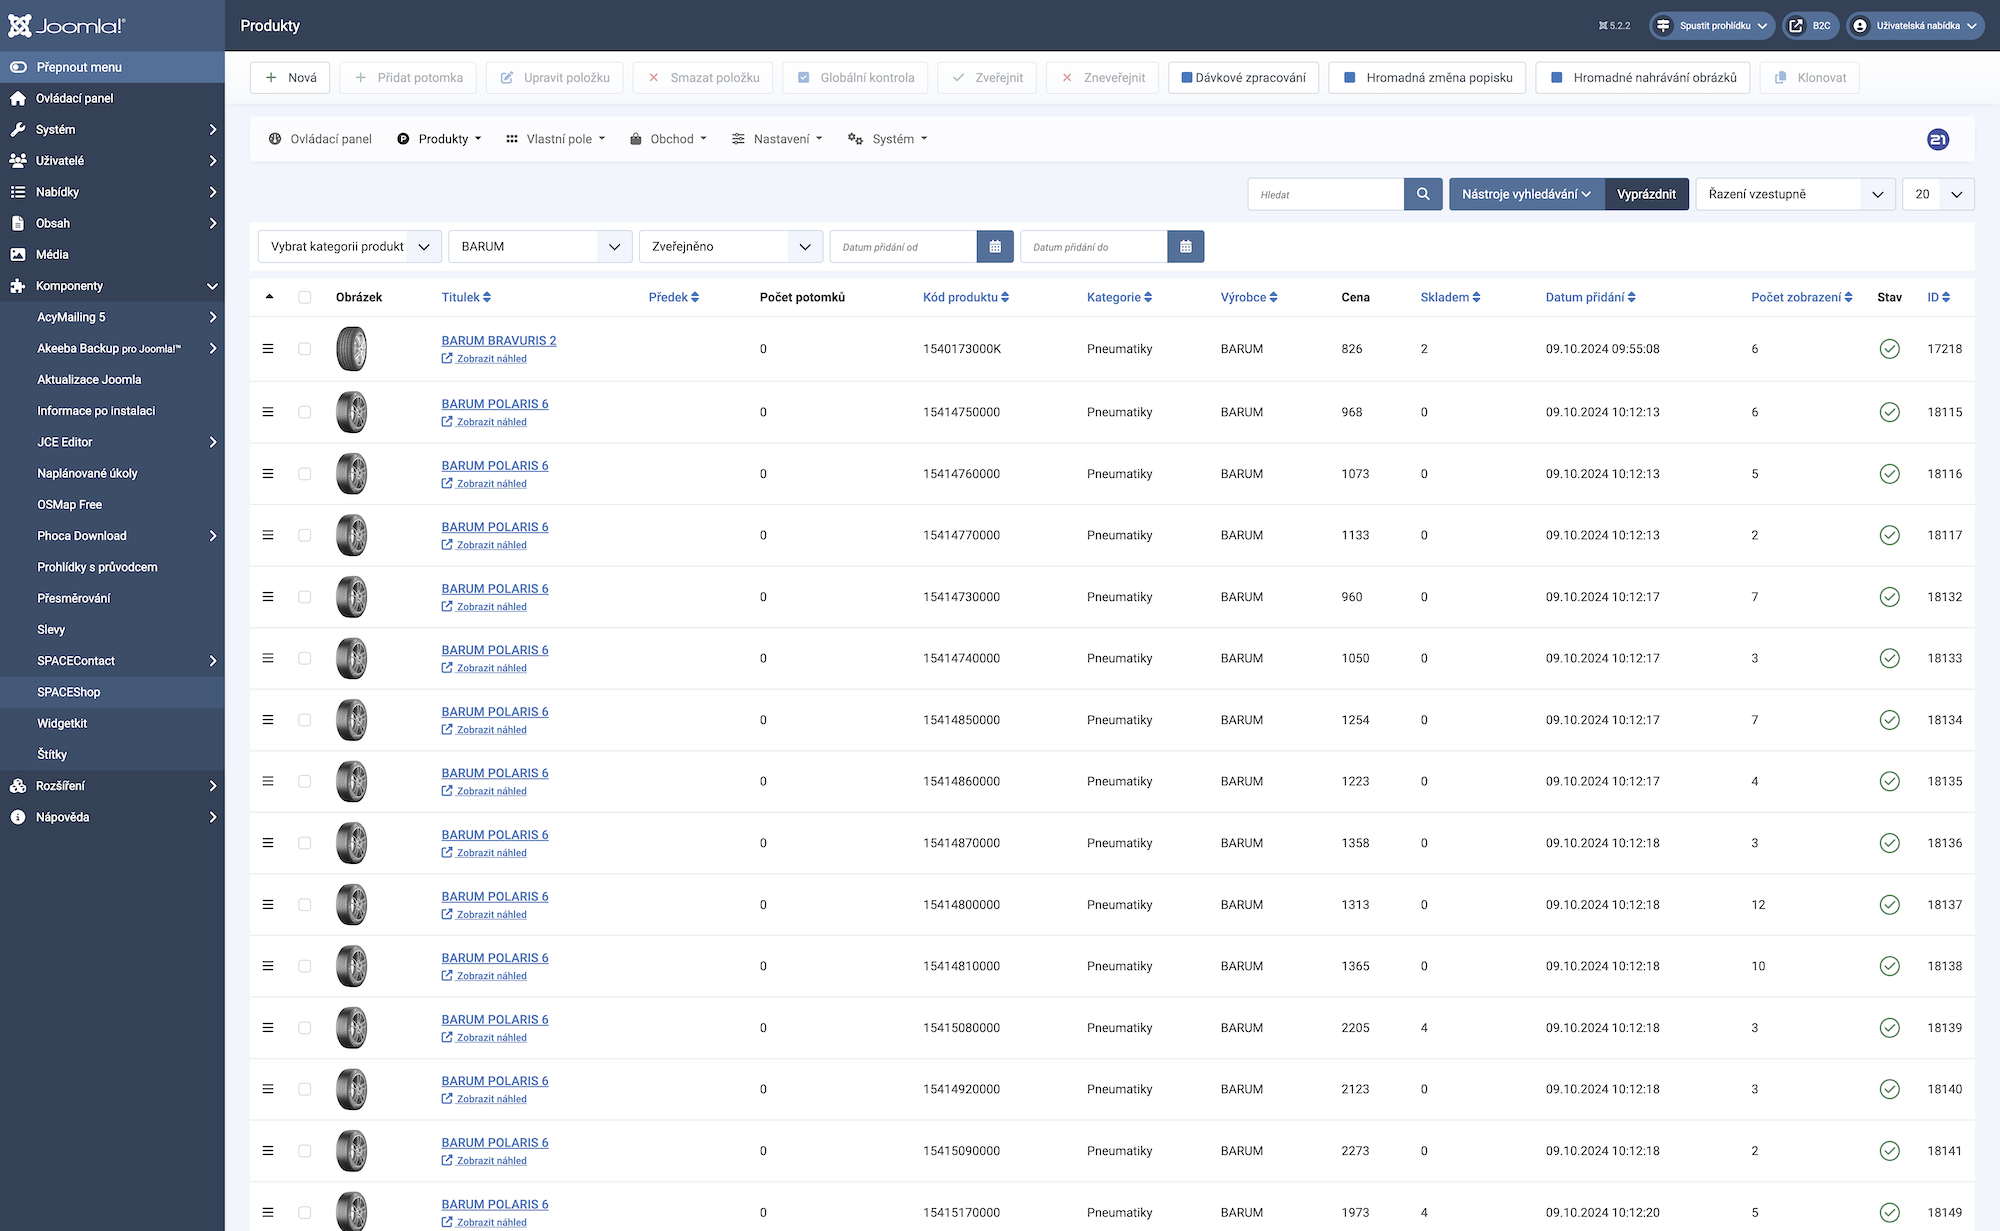Screen dimensions: 2000x1231
Task: Open the Obchod menu
Action: tap(668, 139)
